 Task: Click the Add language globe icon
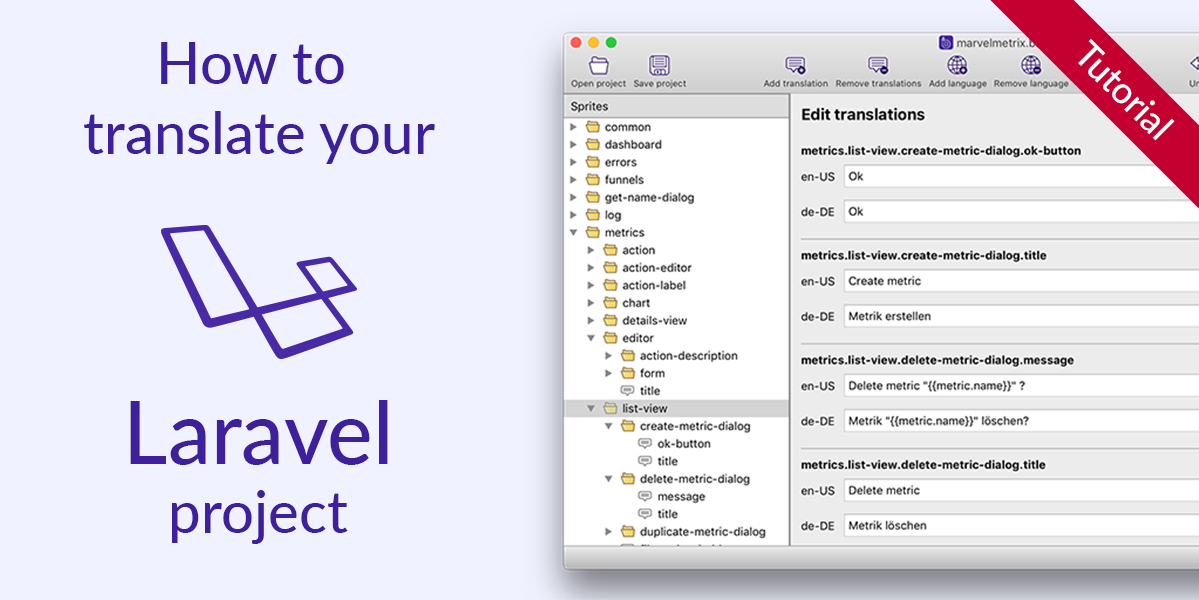[x=957, y=63]
